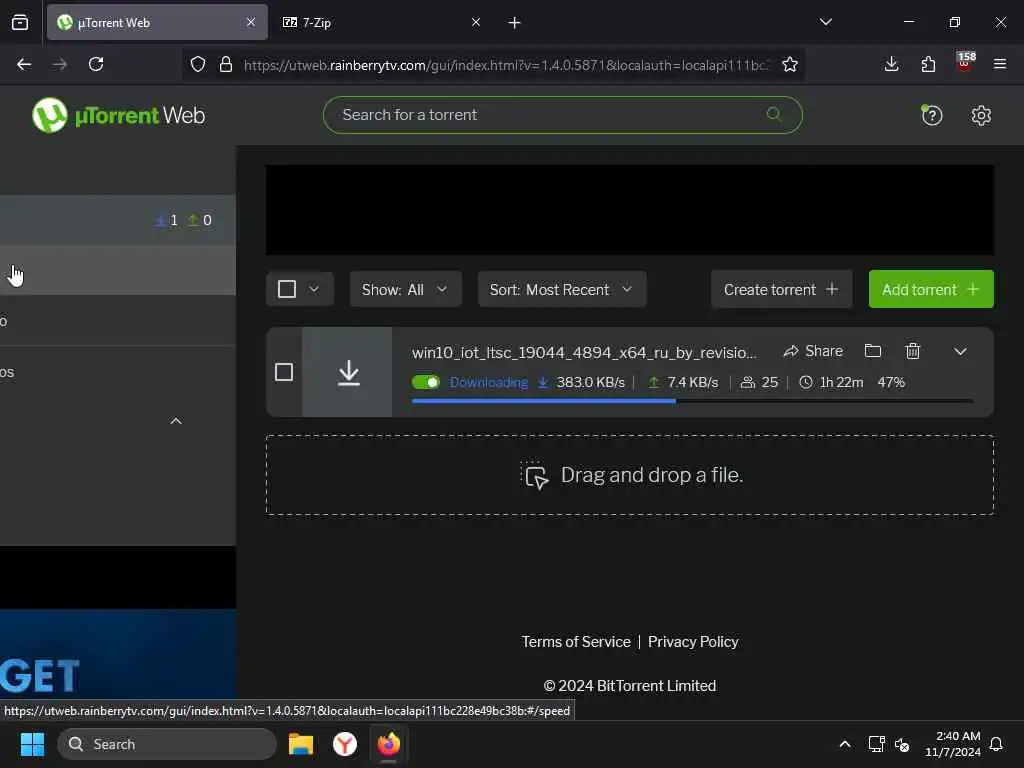Image resolution: width=1024 pixels, height=768 pixels.
Task: Toggle the Downloading on/off switch
Action: click(426, 382)
